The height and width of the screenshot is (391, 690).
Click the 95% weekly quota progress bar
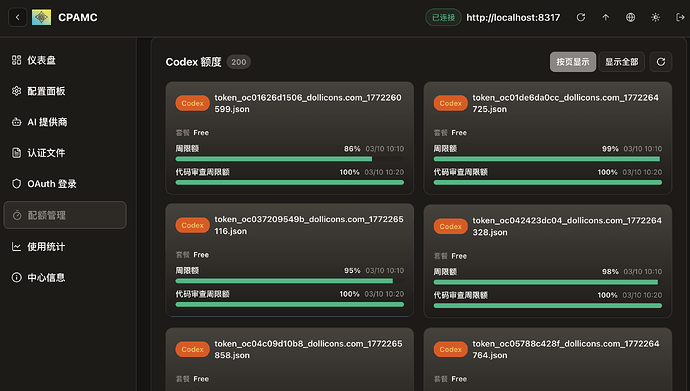click(290, 281)
